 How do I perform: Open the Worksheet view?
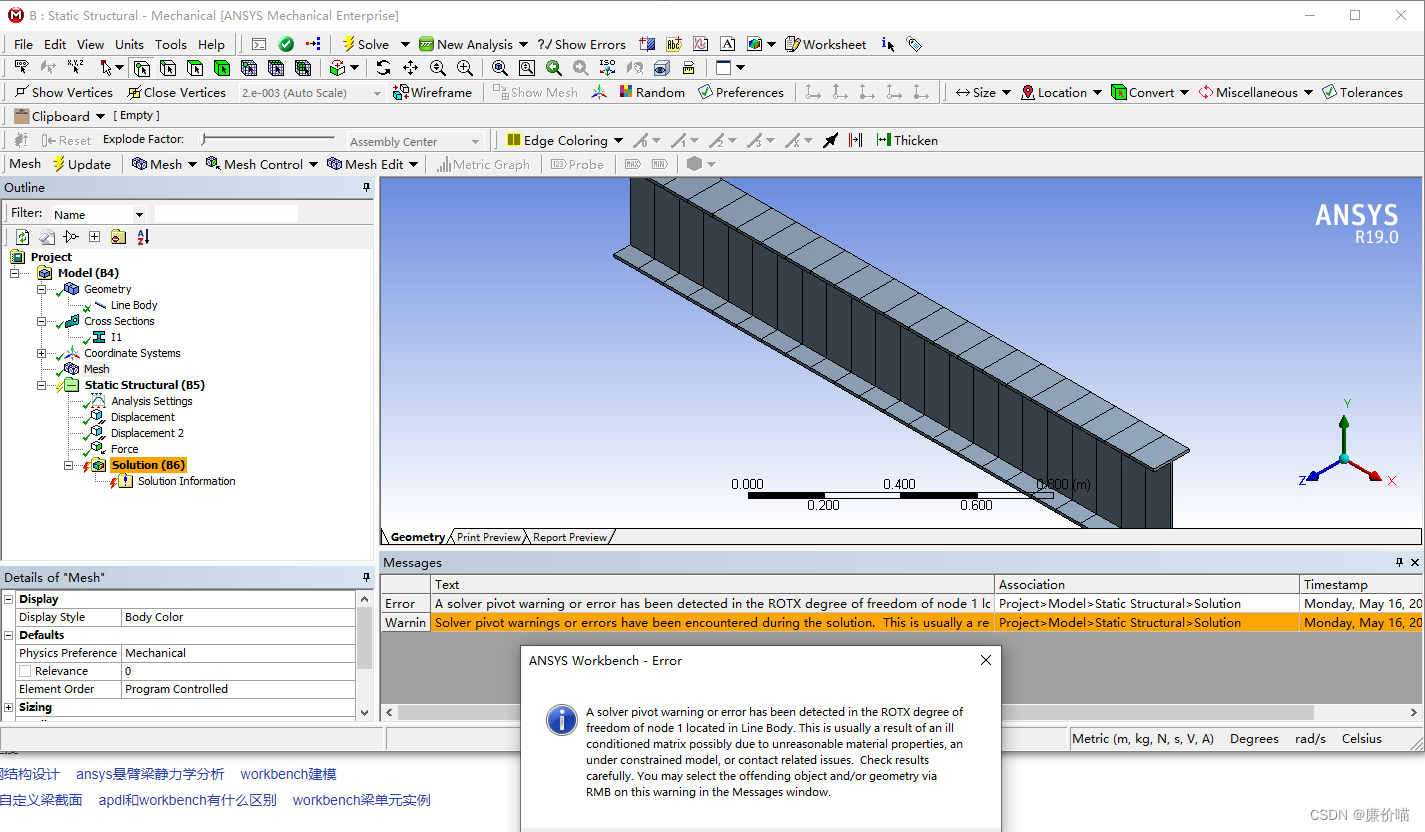click(826, 44)
